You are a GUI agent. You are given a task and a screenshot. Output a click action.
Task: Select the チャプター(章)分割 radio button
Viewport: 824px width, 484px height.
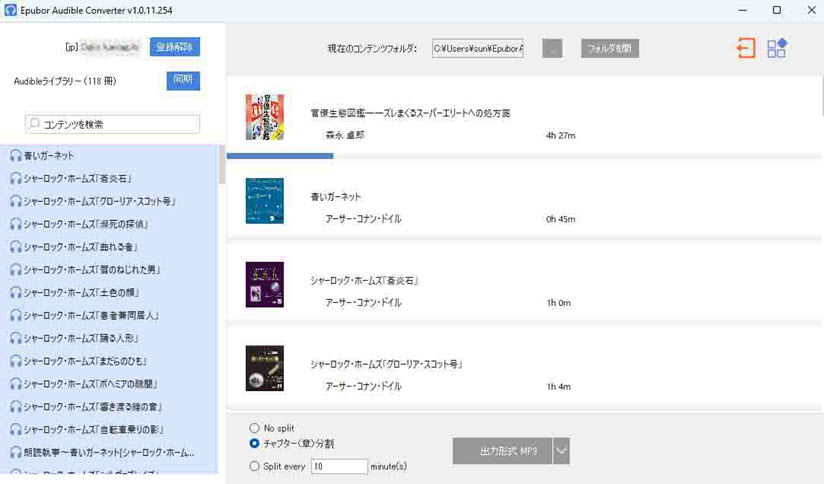[x=255, y=443]
